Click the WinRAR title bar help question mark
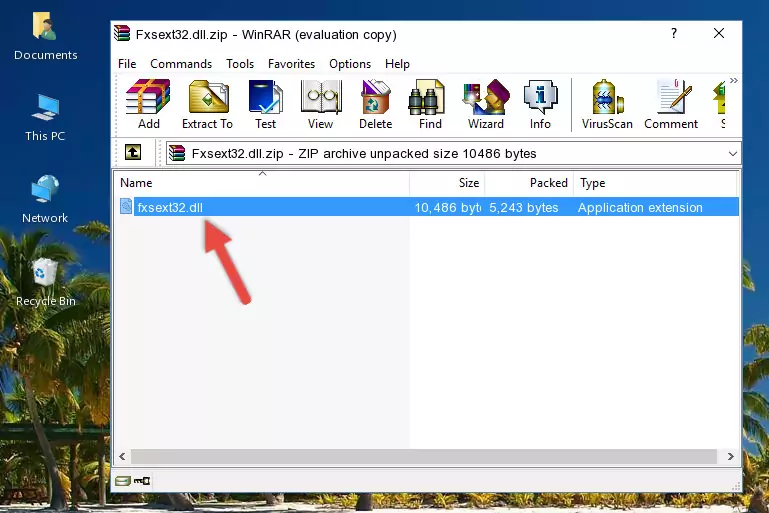 coord(674,33)
